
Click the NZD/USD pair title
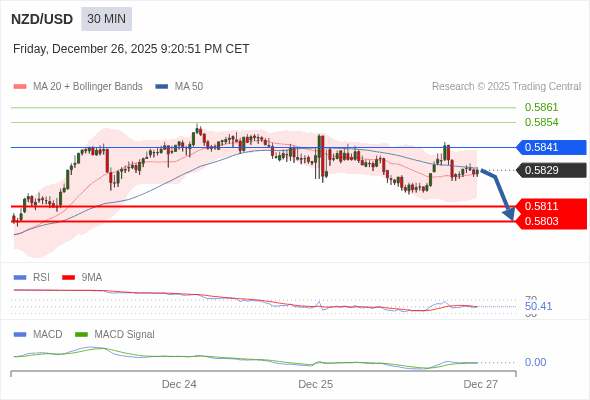[42, 19]
